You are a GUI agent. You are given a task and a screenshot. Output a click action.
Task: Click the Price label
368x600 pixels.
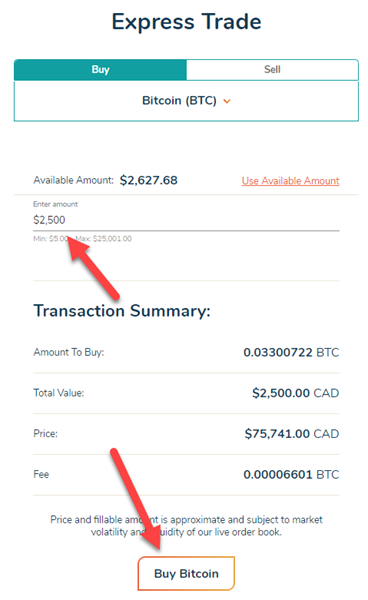pos(45,434)
